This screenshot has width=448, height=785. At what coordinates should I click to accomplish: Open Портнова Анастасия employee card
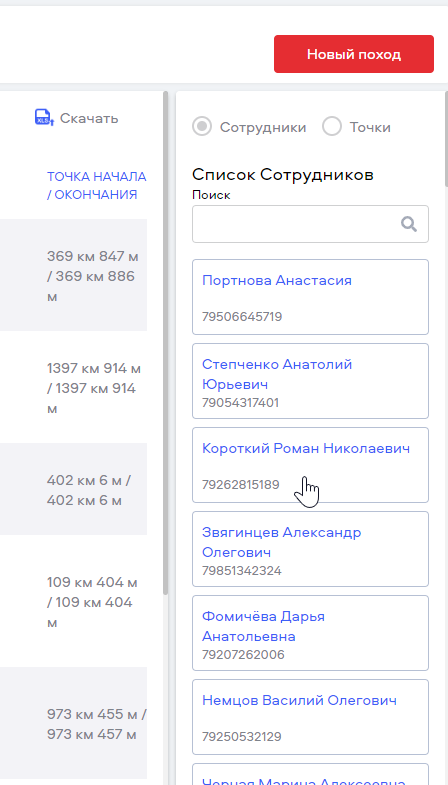click(310, 297)
